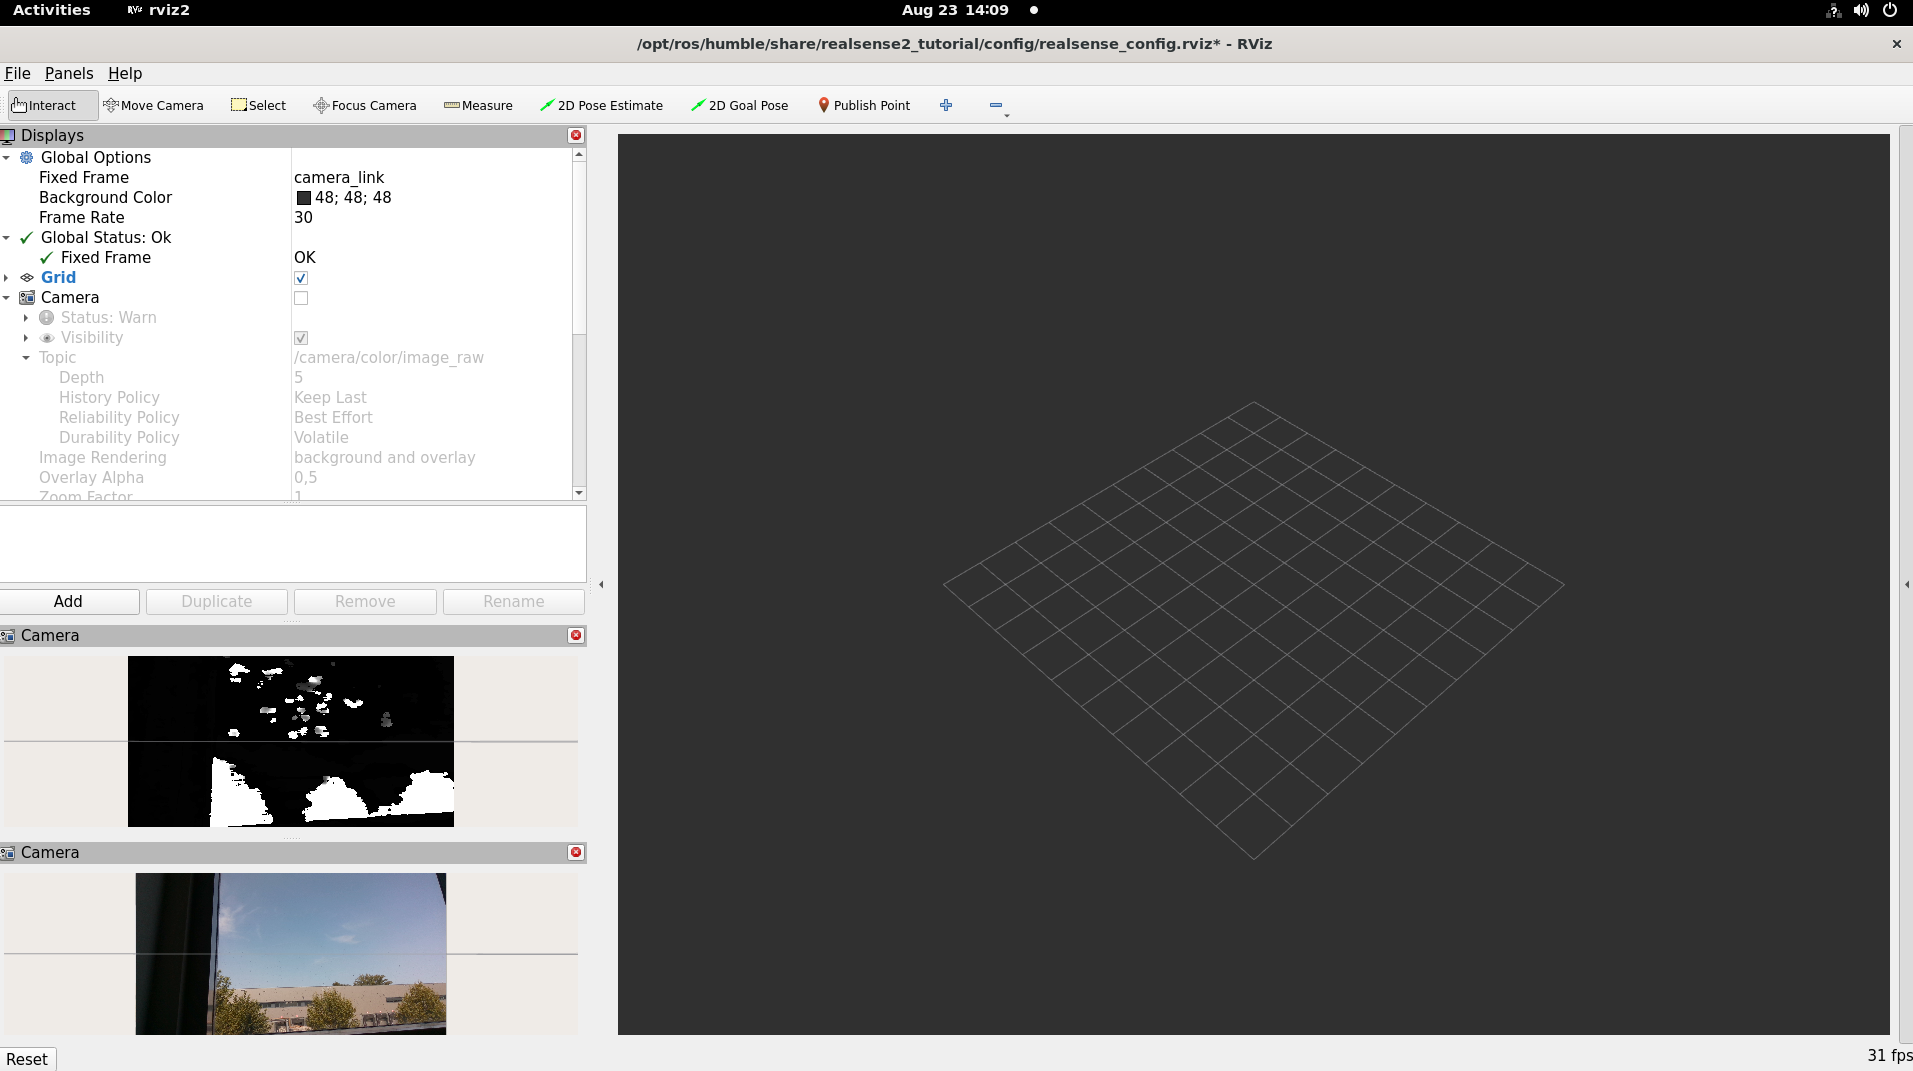Enable the Grid display checkbox
The height and width of the screenshot is (1071, 1913).
coord(301,278)
